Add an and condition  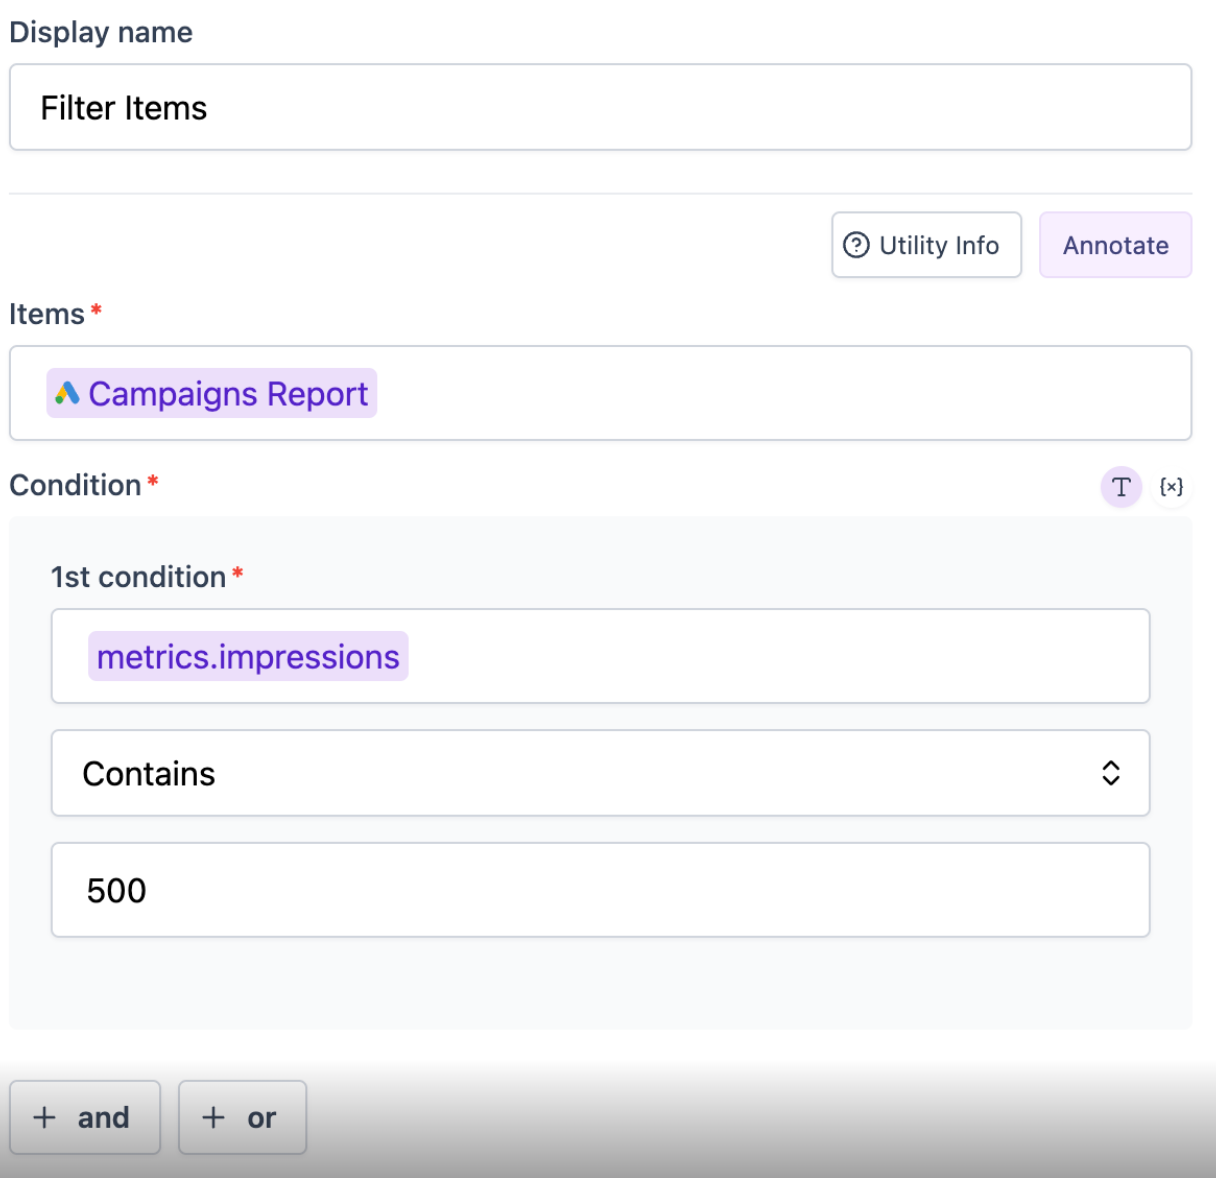[85, 1117]
